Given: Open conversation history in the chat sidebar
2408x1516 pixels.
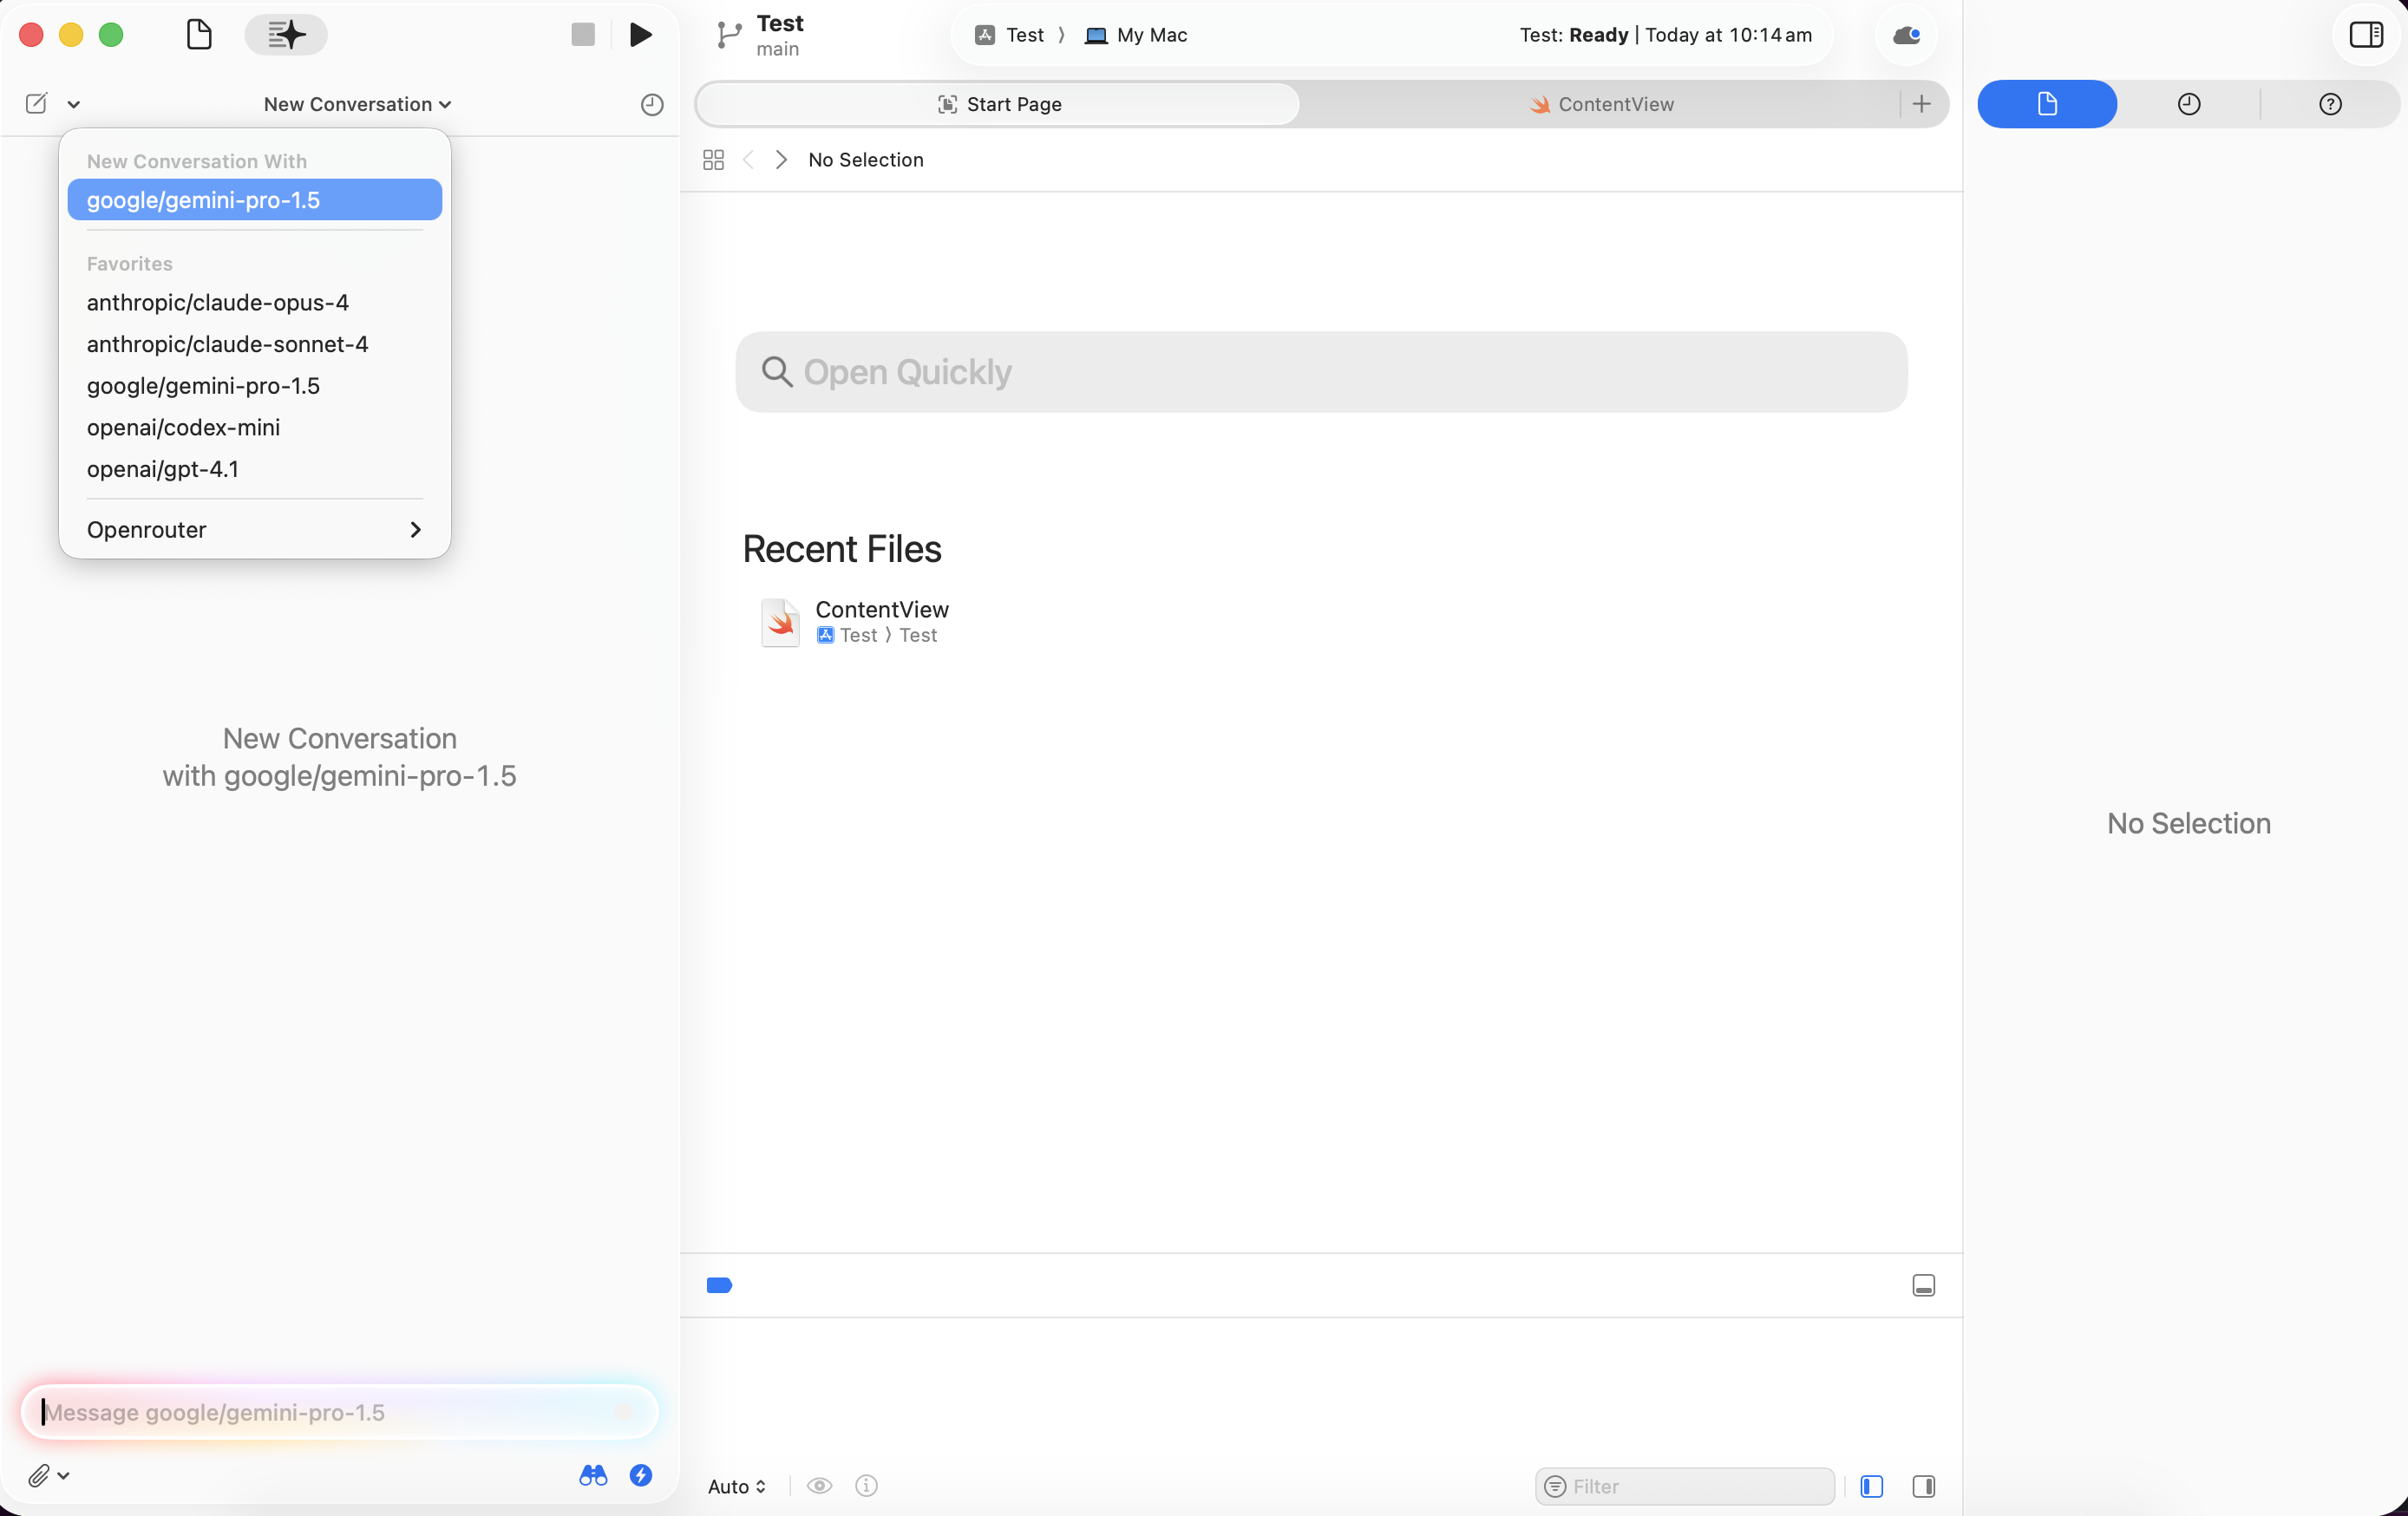Looking at the screenshot, I should pos(651,103).
